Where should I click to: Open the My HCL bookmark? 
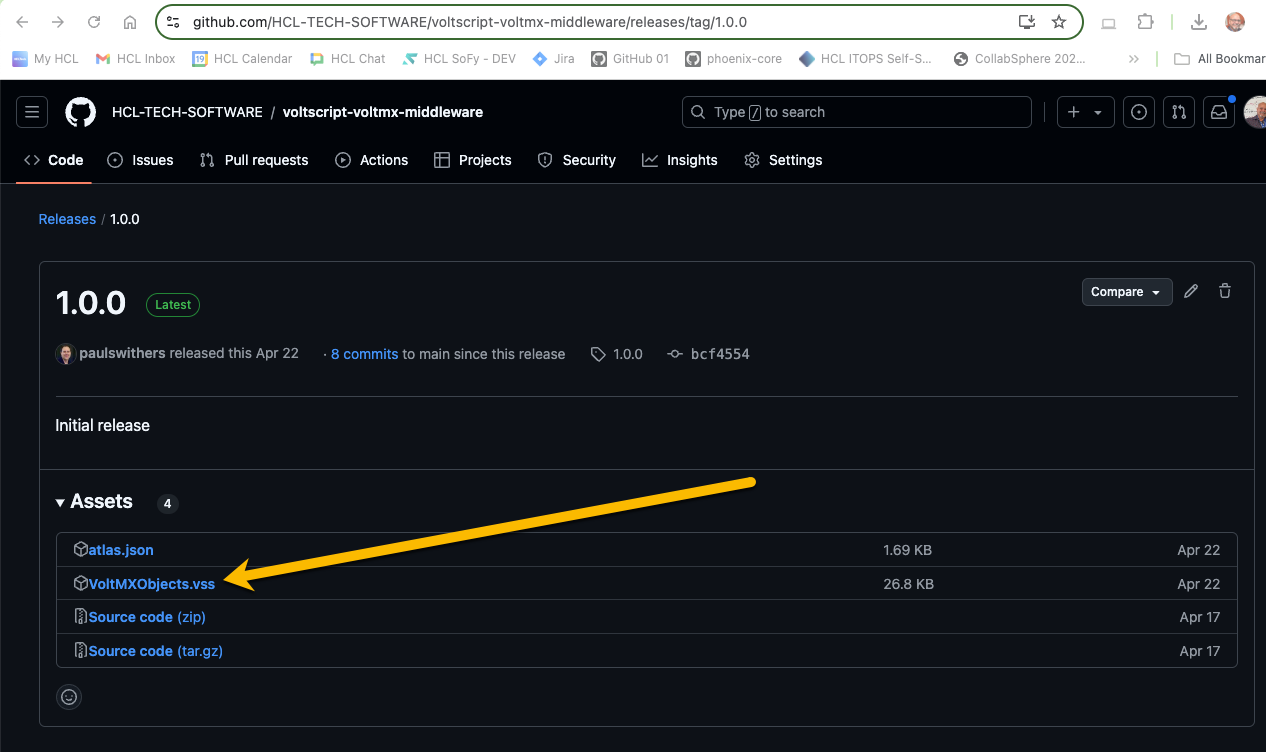(x=45, y=59)
